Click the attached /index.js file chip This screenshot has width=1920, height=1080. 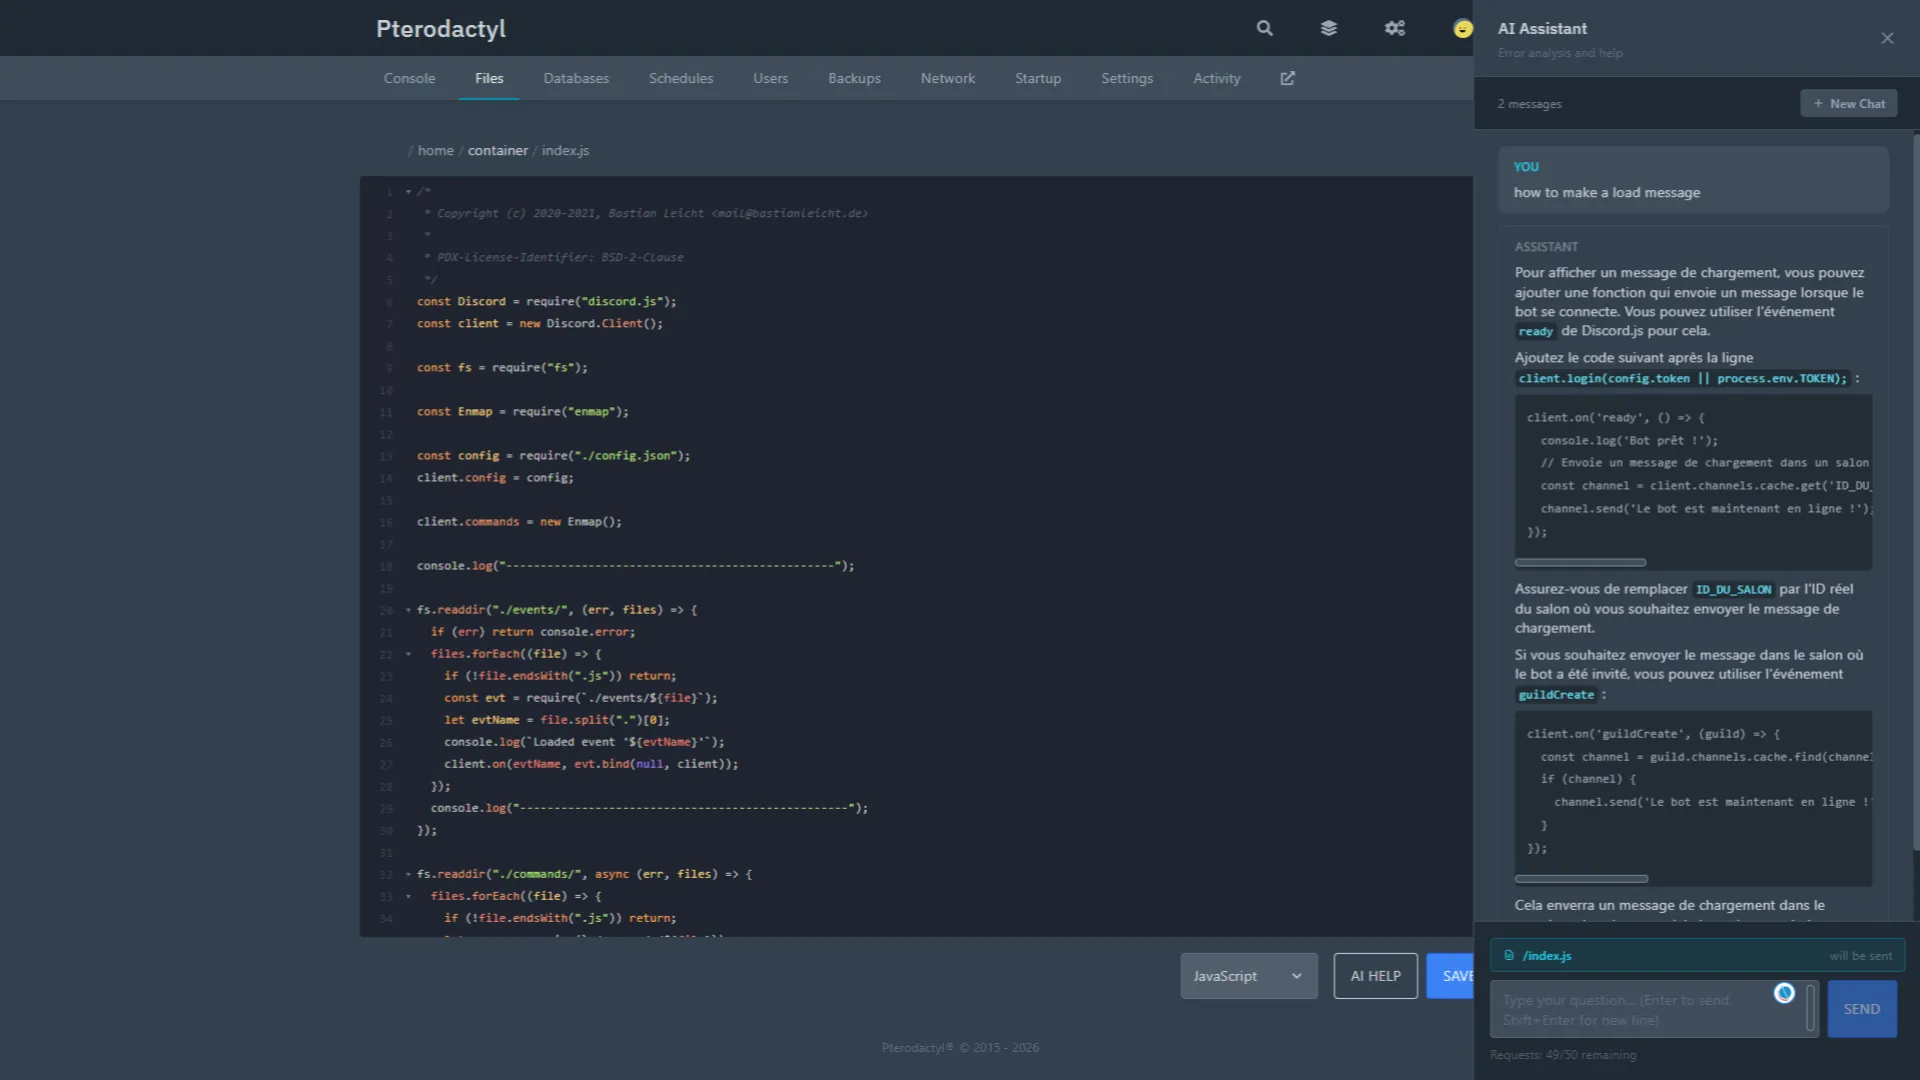pos(1546,956)
